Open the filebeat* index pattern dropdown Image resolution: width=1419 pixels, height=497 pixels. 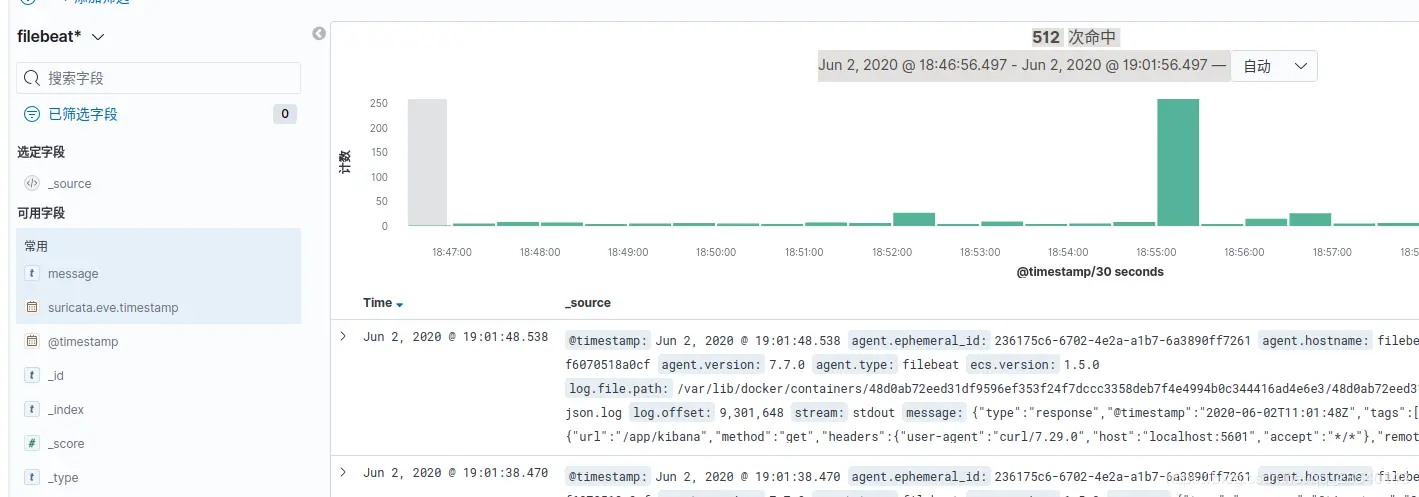[x=61, y=36]
